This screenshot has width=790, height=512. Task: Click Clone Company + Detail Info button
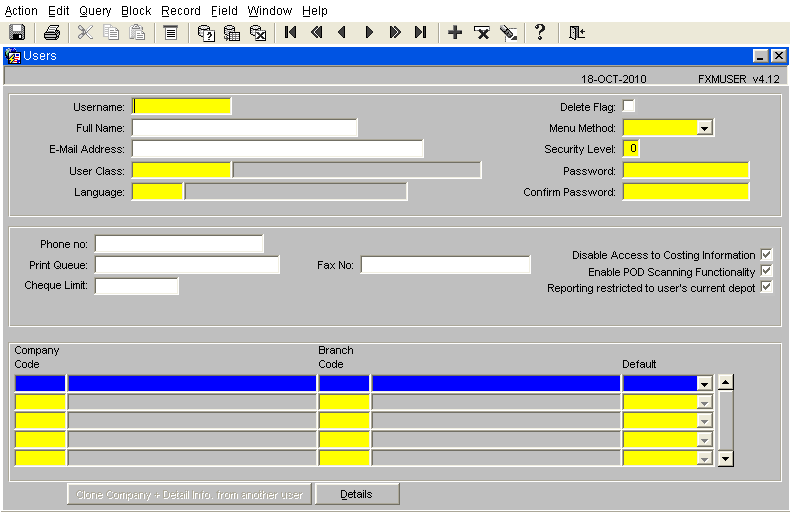(189, 494)
